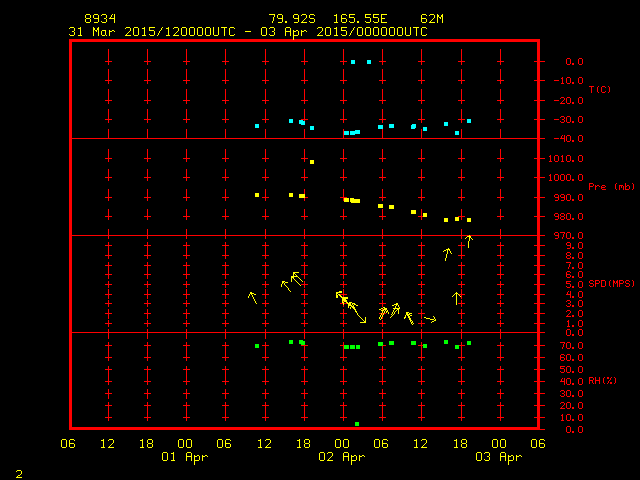Screen dimensions: 640x480
Task: Click the 03 Apr date label
Action: (x=498, y=457)
